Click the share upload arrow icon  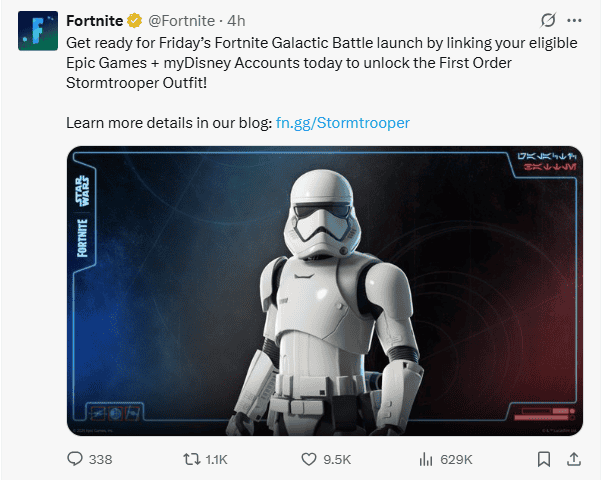click(x=573, y=459)
